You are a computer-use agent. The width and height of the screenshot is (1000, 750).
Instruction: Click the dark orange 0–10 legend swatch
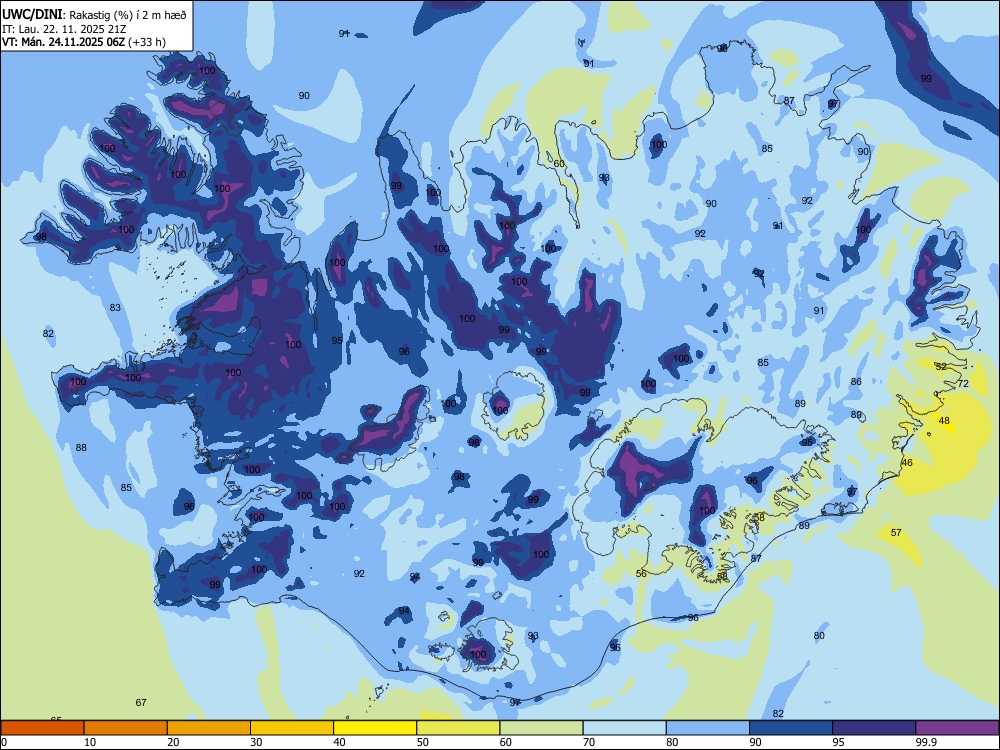point(42,728)
